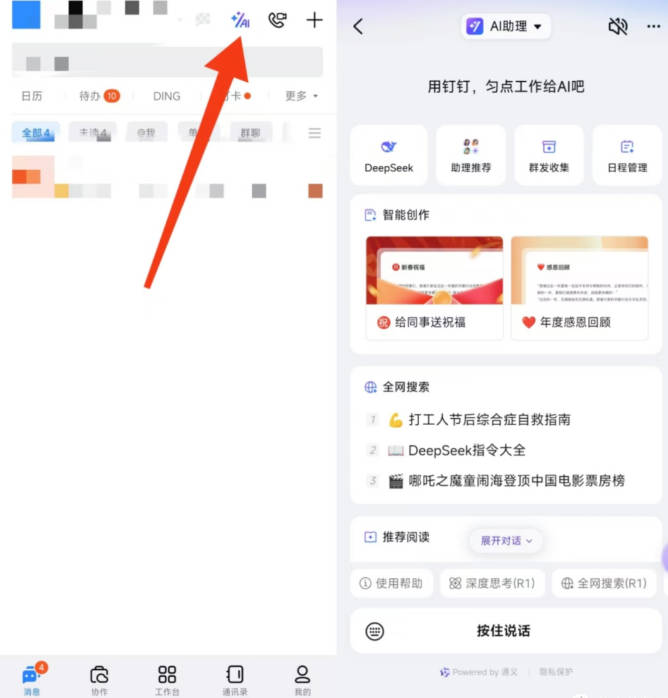Open the 我的 profile bottom tab

coord(302,679)
